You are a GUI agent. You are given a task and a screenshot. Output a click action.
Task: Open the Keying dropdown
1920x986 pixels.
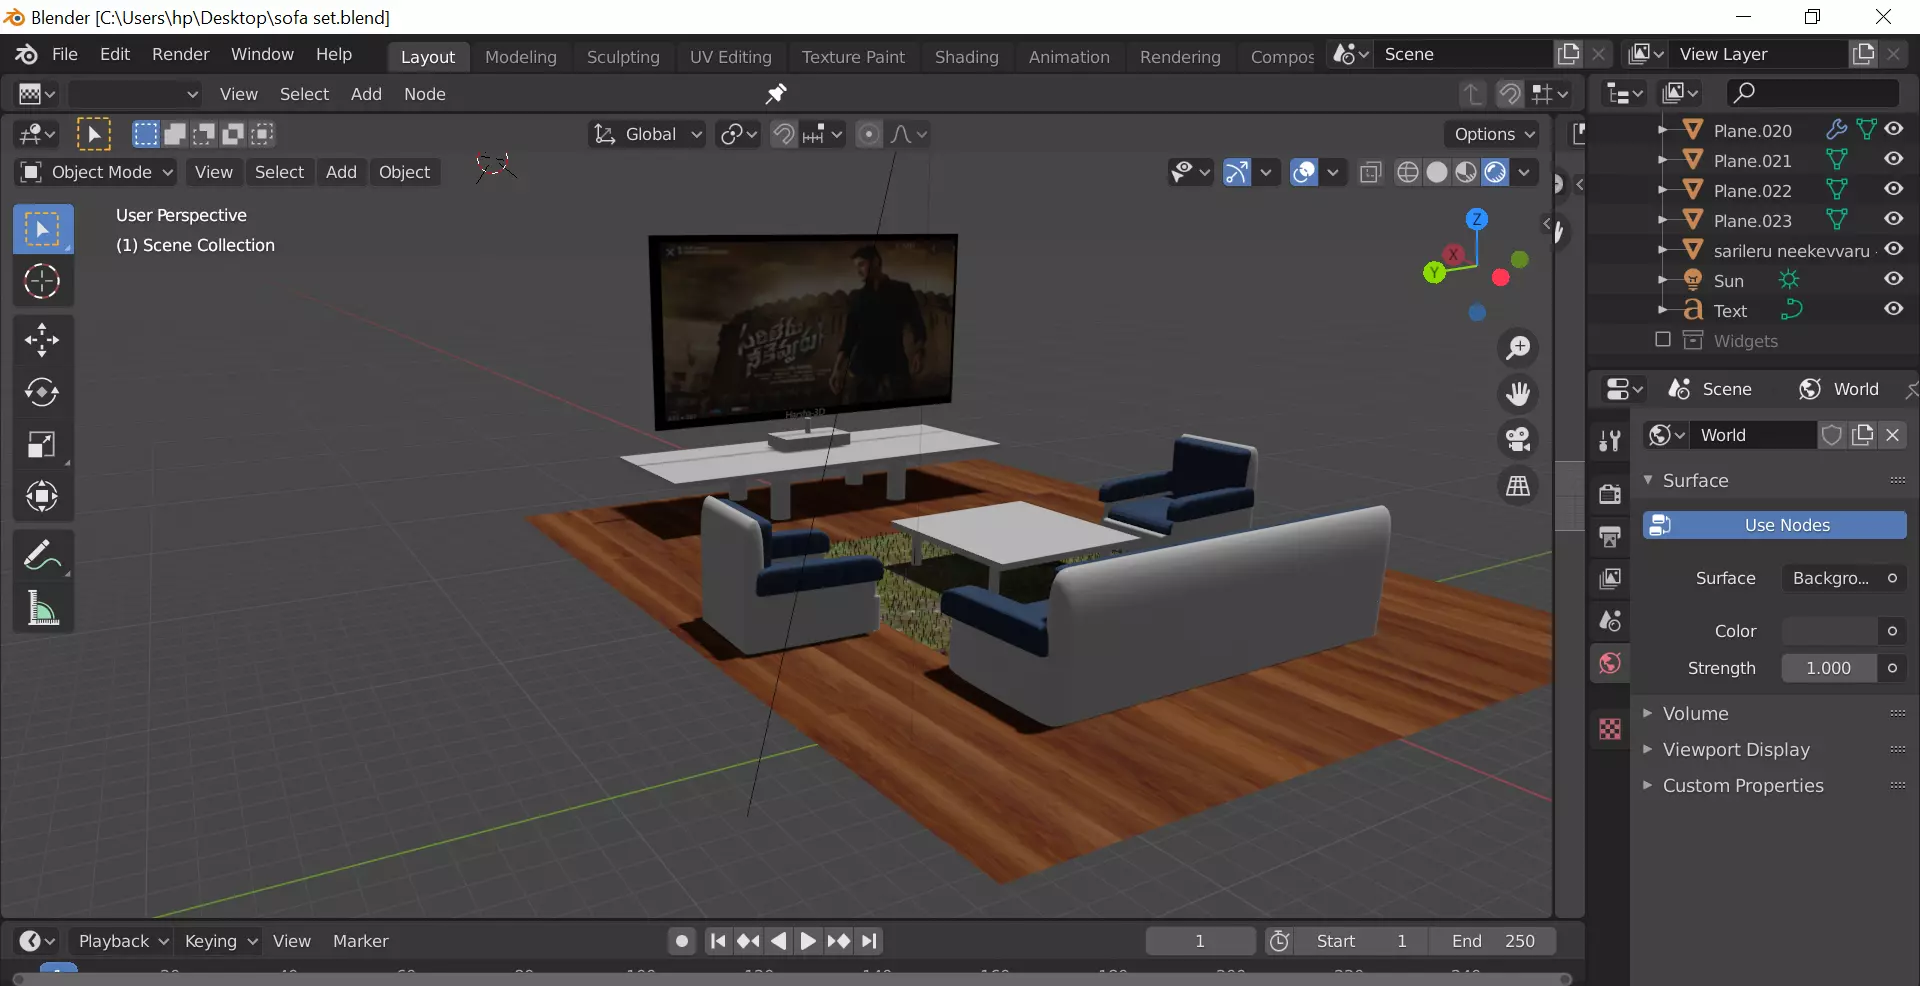pyautogui.click(x=221, y=941)
